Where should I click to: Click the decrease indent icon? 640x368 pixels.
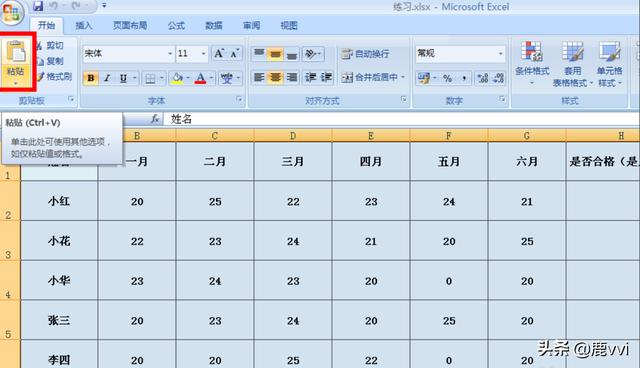(x=311, y=77)
